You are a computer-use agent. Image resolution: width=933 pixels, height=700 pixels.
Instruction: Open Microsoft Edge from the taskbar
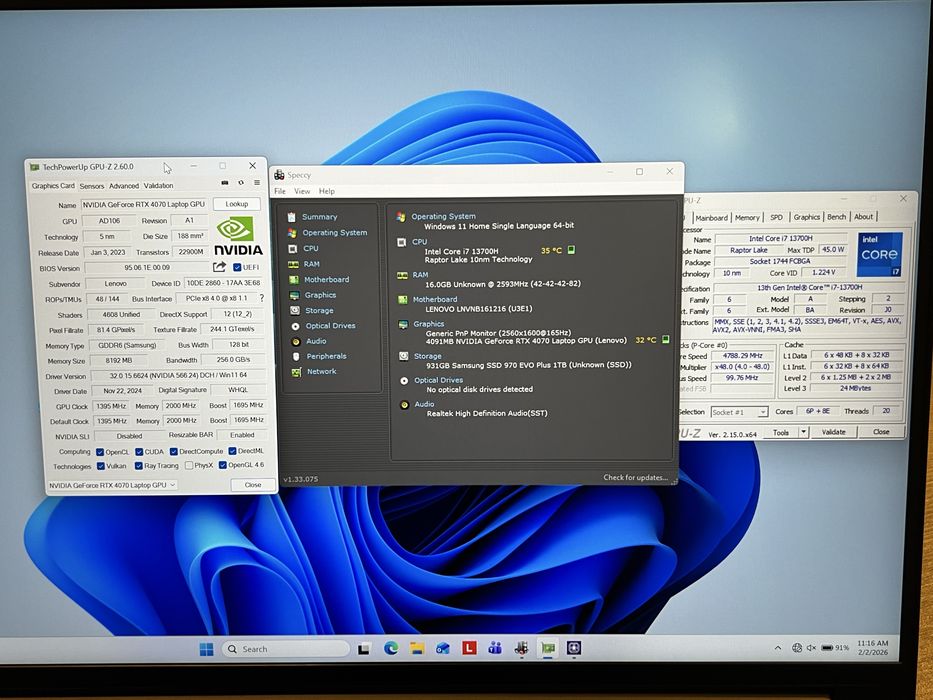tap(392, 648)
